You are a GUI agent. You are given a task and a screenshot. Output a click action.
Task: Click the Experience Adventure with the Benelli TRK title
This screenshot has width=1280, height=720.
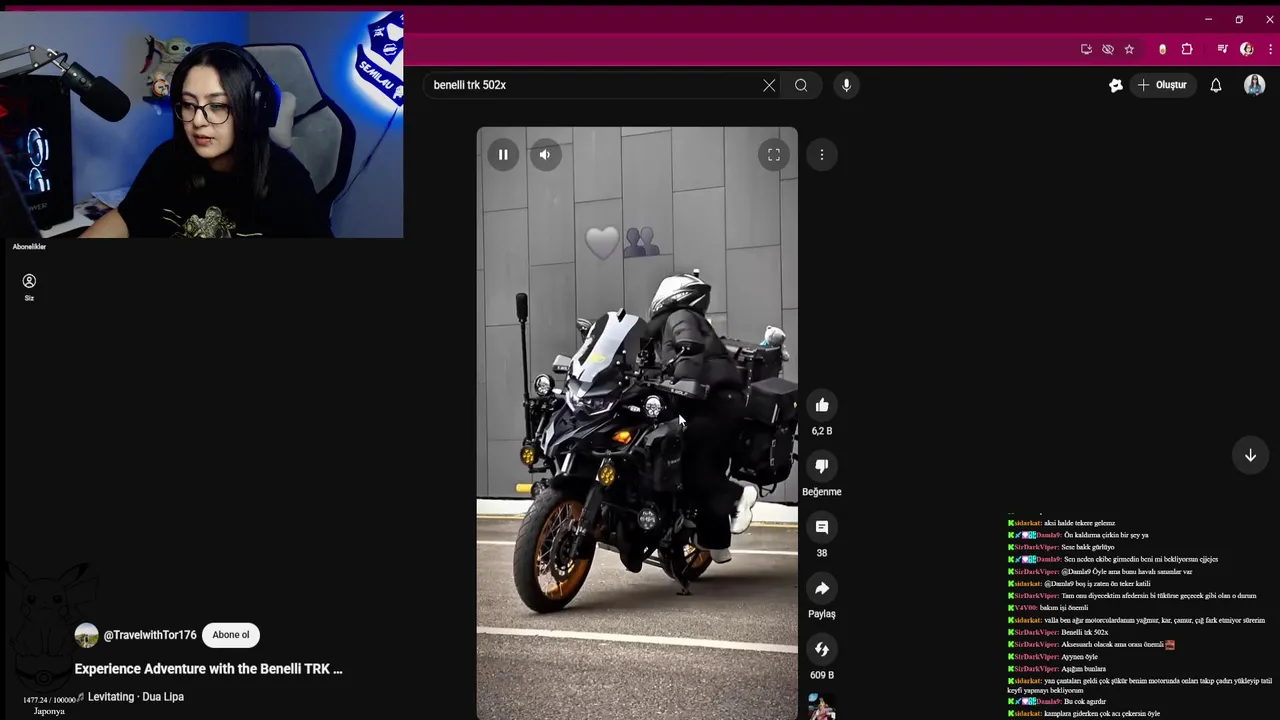pyautogui.click(x=208, y=669)
